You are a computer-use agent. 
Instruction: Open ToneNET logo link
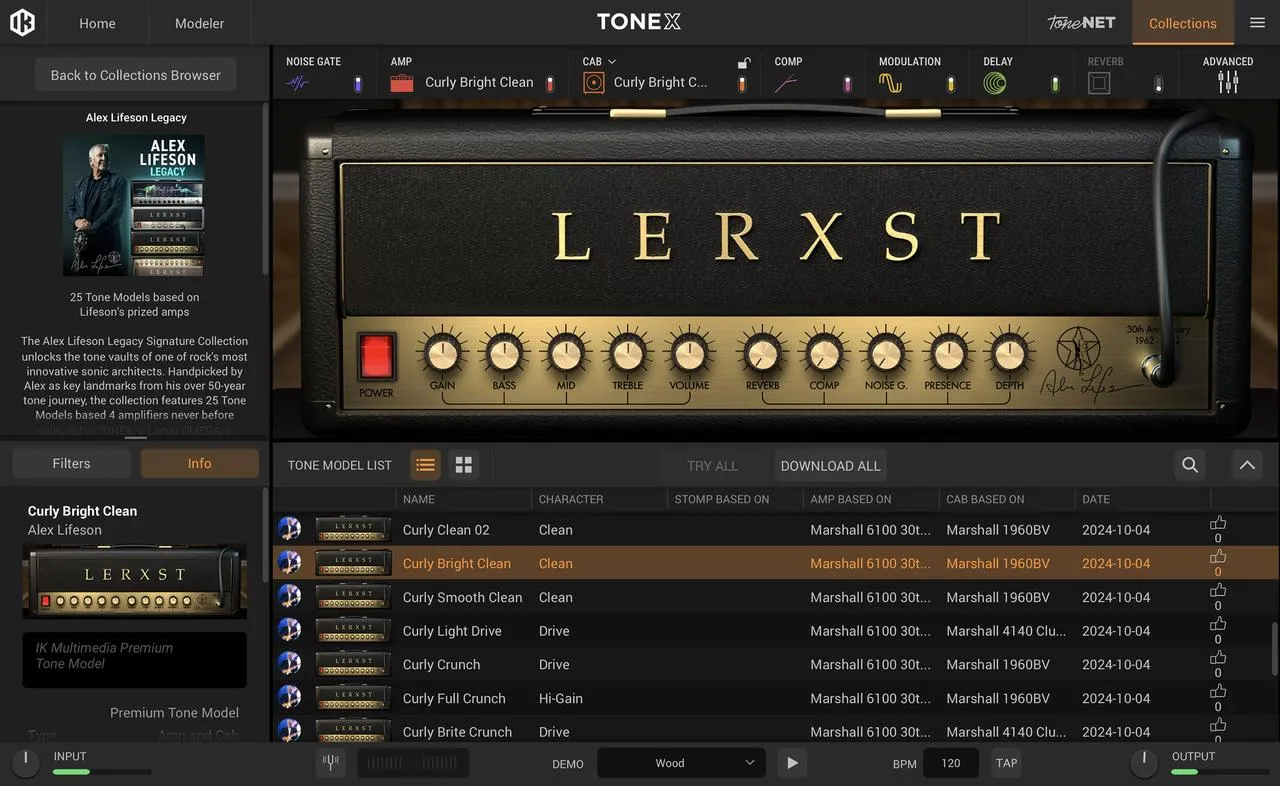click(x=1081, y=23)
